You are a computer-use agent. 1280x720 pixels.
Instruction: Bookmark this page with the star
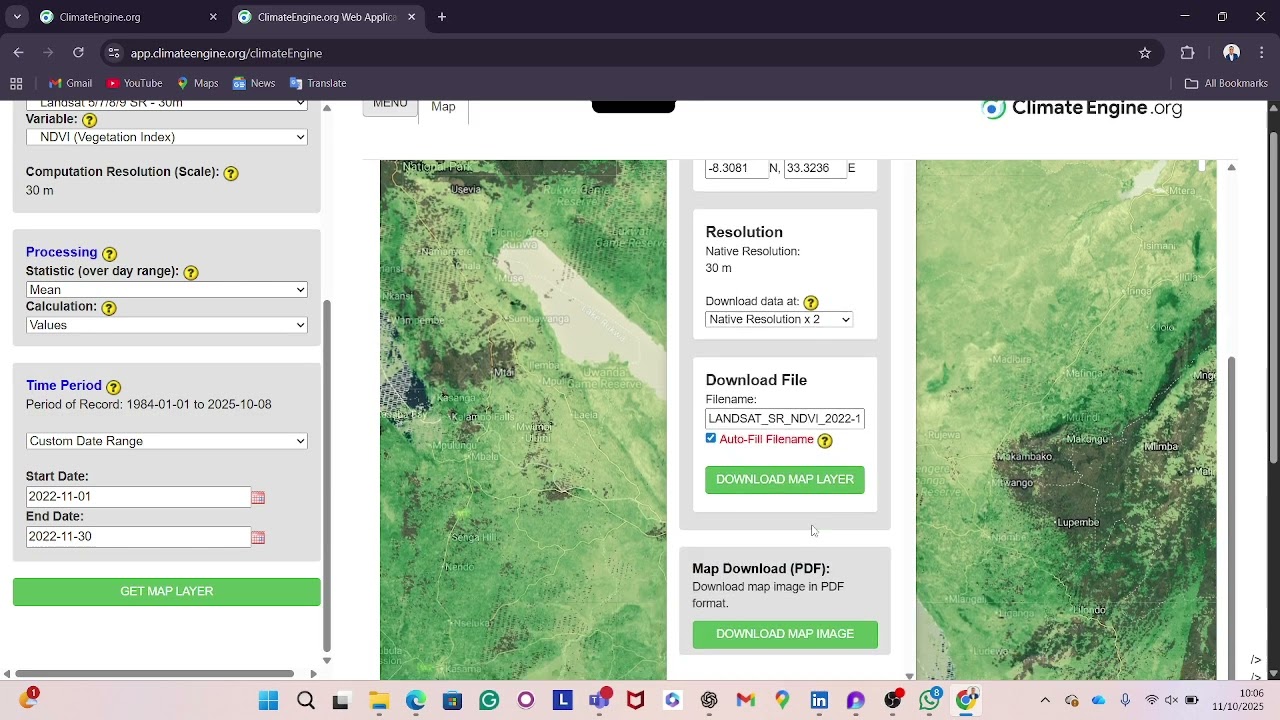(1145, 53)
